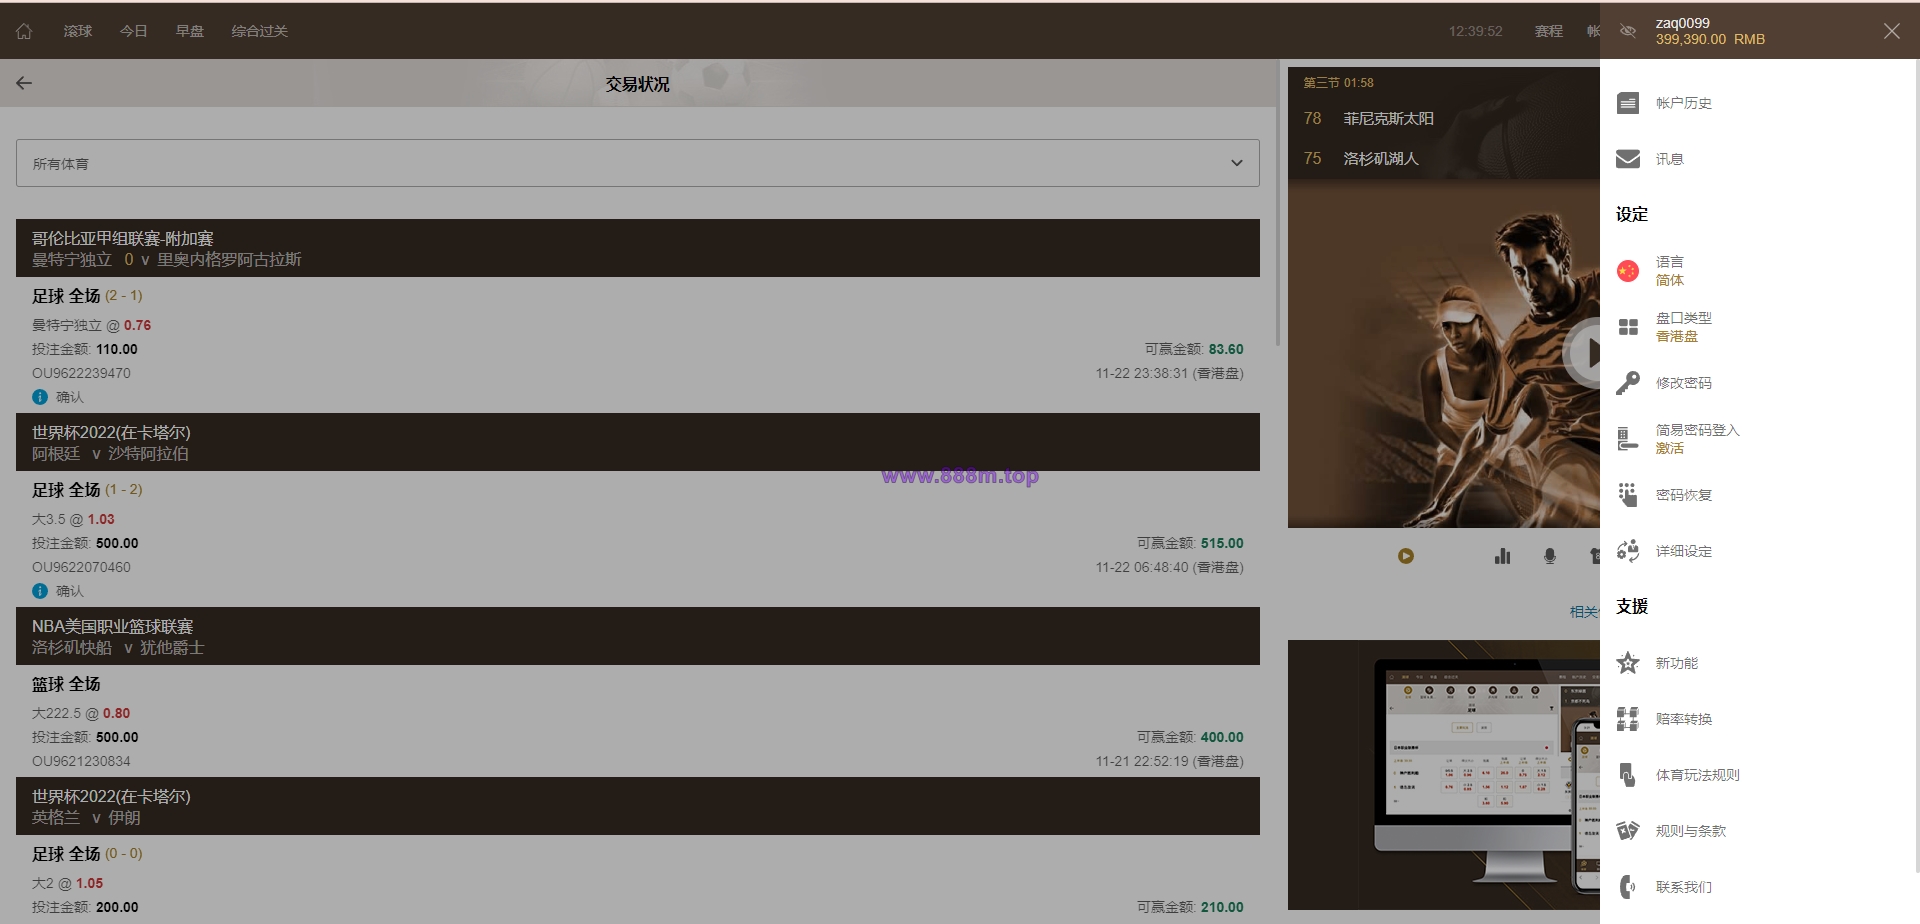Switch to 滚球 tab
The width and height of the screenshot is (1920, 924).
78,31
